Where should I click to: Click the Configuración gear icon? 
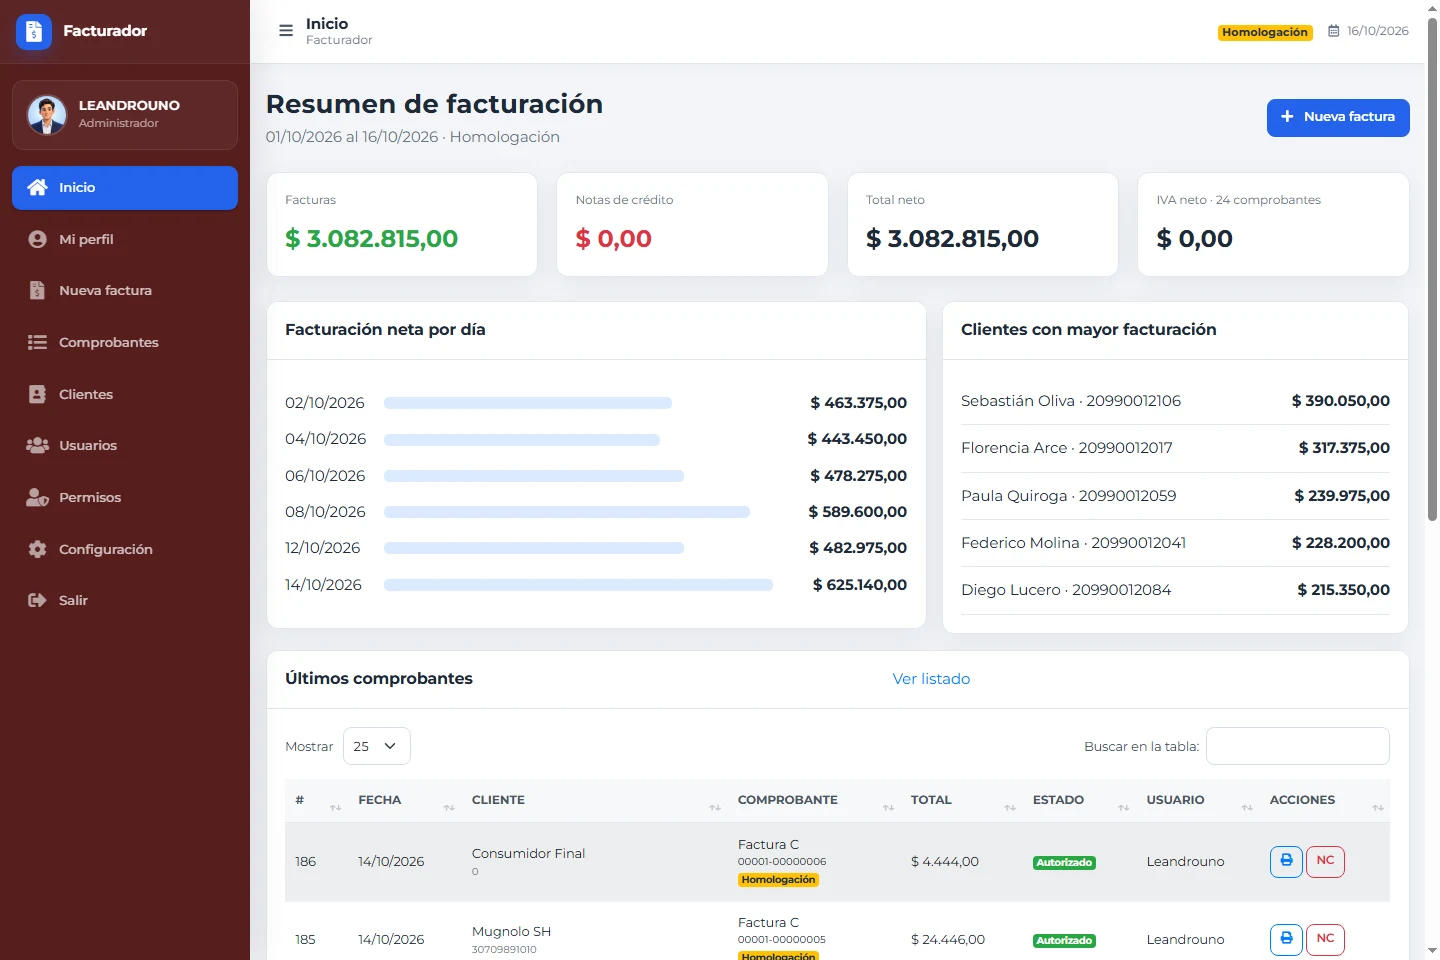(x=37, y=549)
